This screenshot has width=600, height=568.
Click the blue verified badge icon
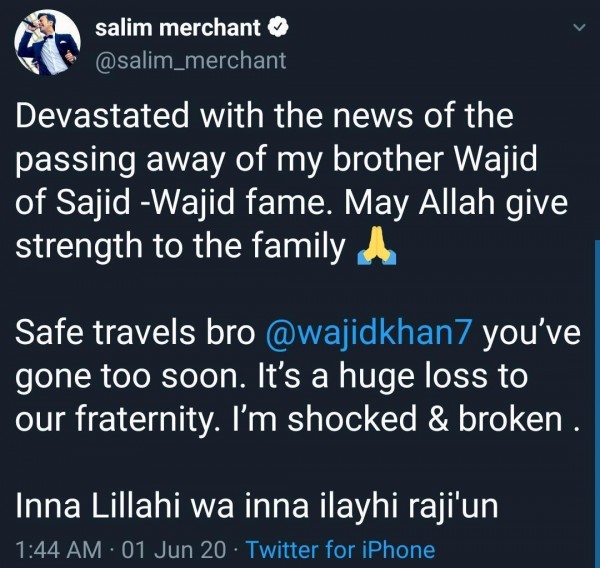(x=277, y=28)
